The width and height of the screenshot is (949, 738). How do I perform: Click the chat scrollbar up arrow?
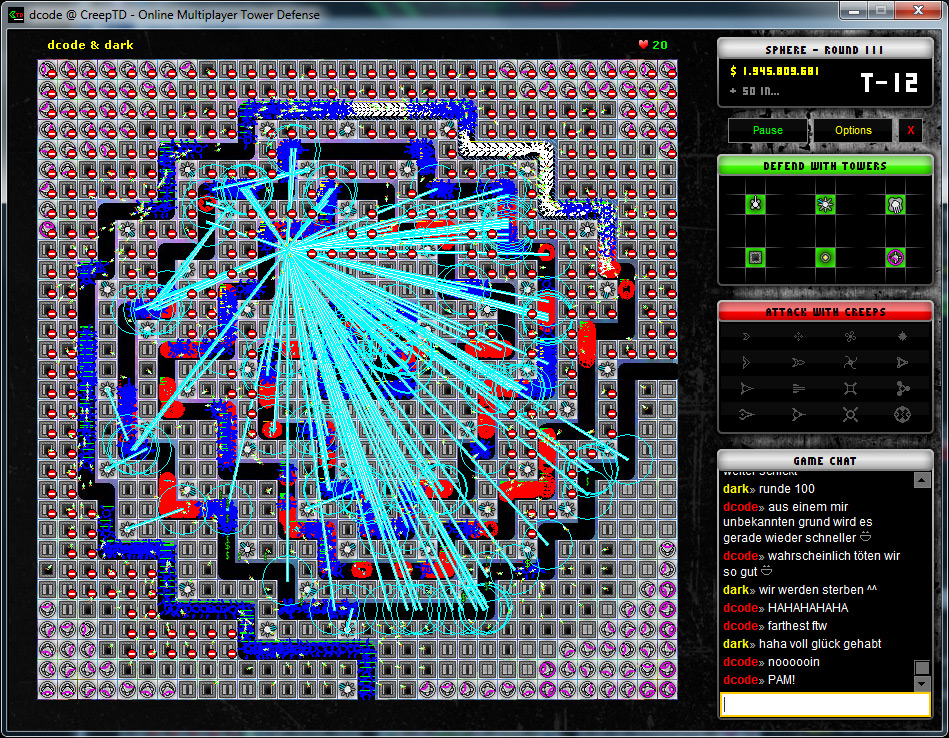point(922,480)
